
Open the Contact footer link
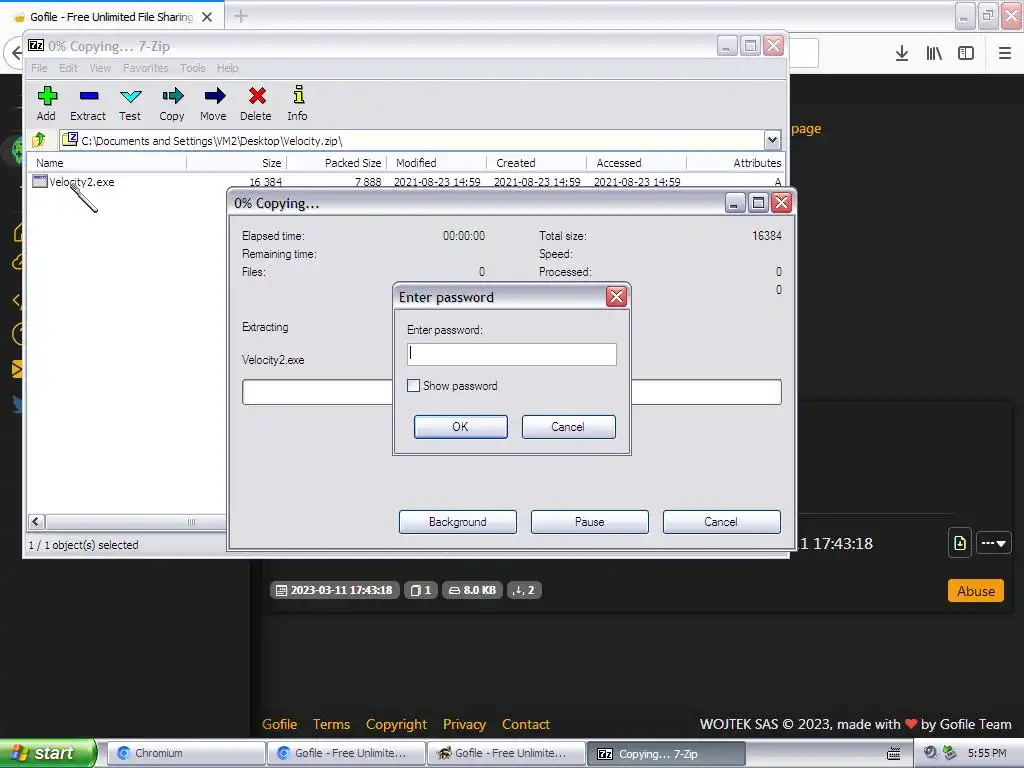(526, 724)
